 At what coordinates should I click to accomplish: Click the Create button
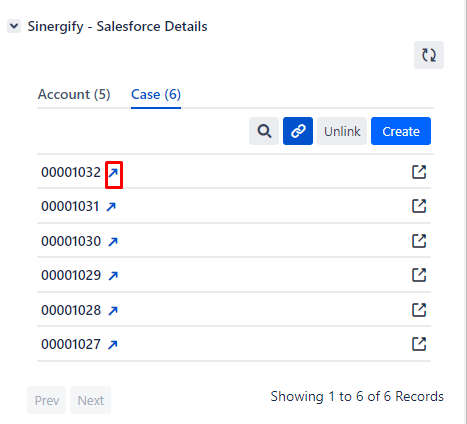point(401,131)
